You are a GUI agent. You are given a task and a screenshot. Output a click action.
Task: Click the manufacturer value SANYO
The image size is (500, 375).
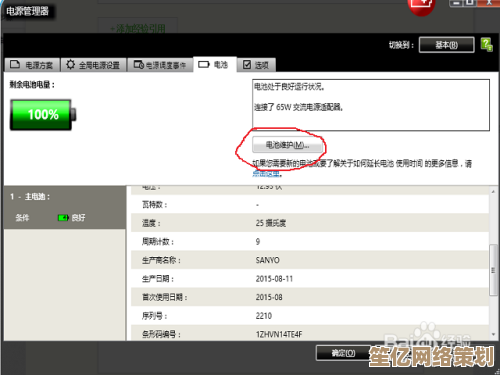(x=267, y=260)
